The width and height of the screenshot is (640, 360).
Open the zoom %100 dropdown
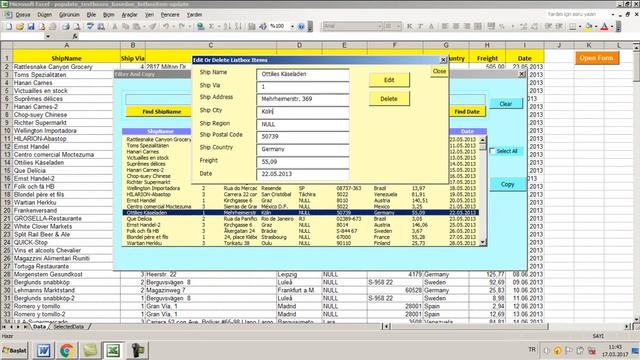tap(292, 27)
